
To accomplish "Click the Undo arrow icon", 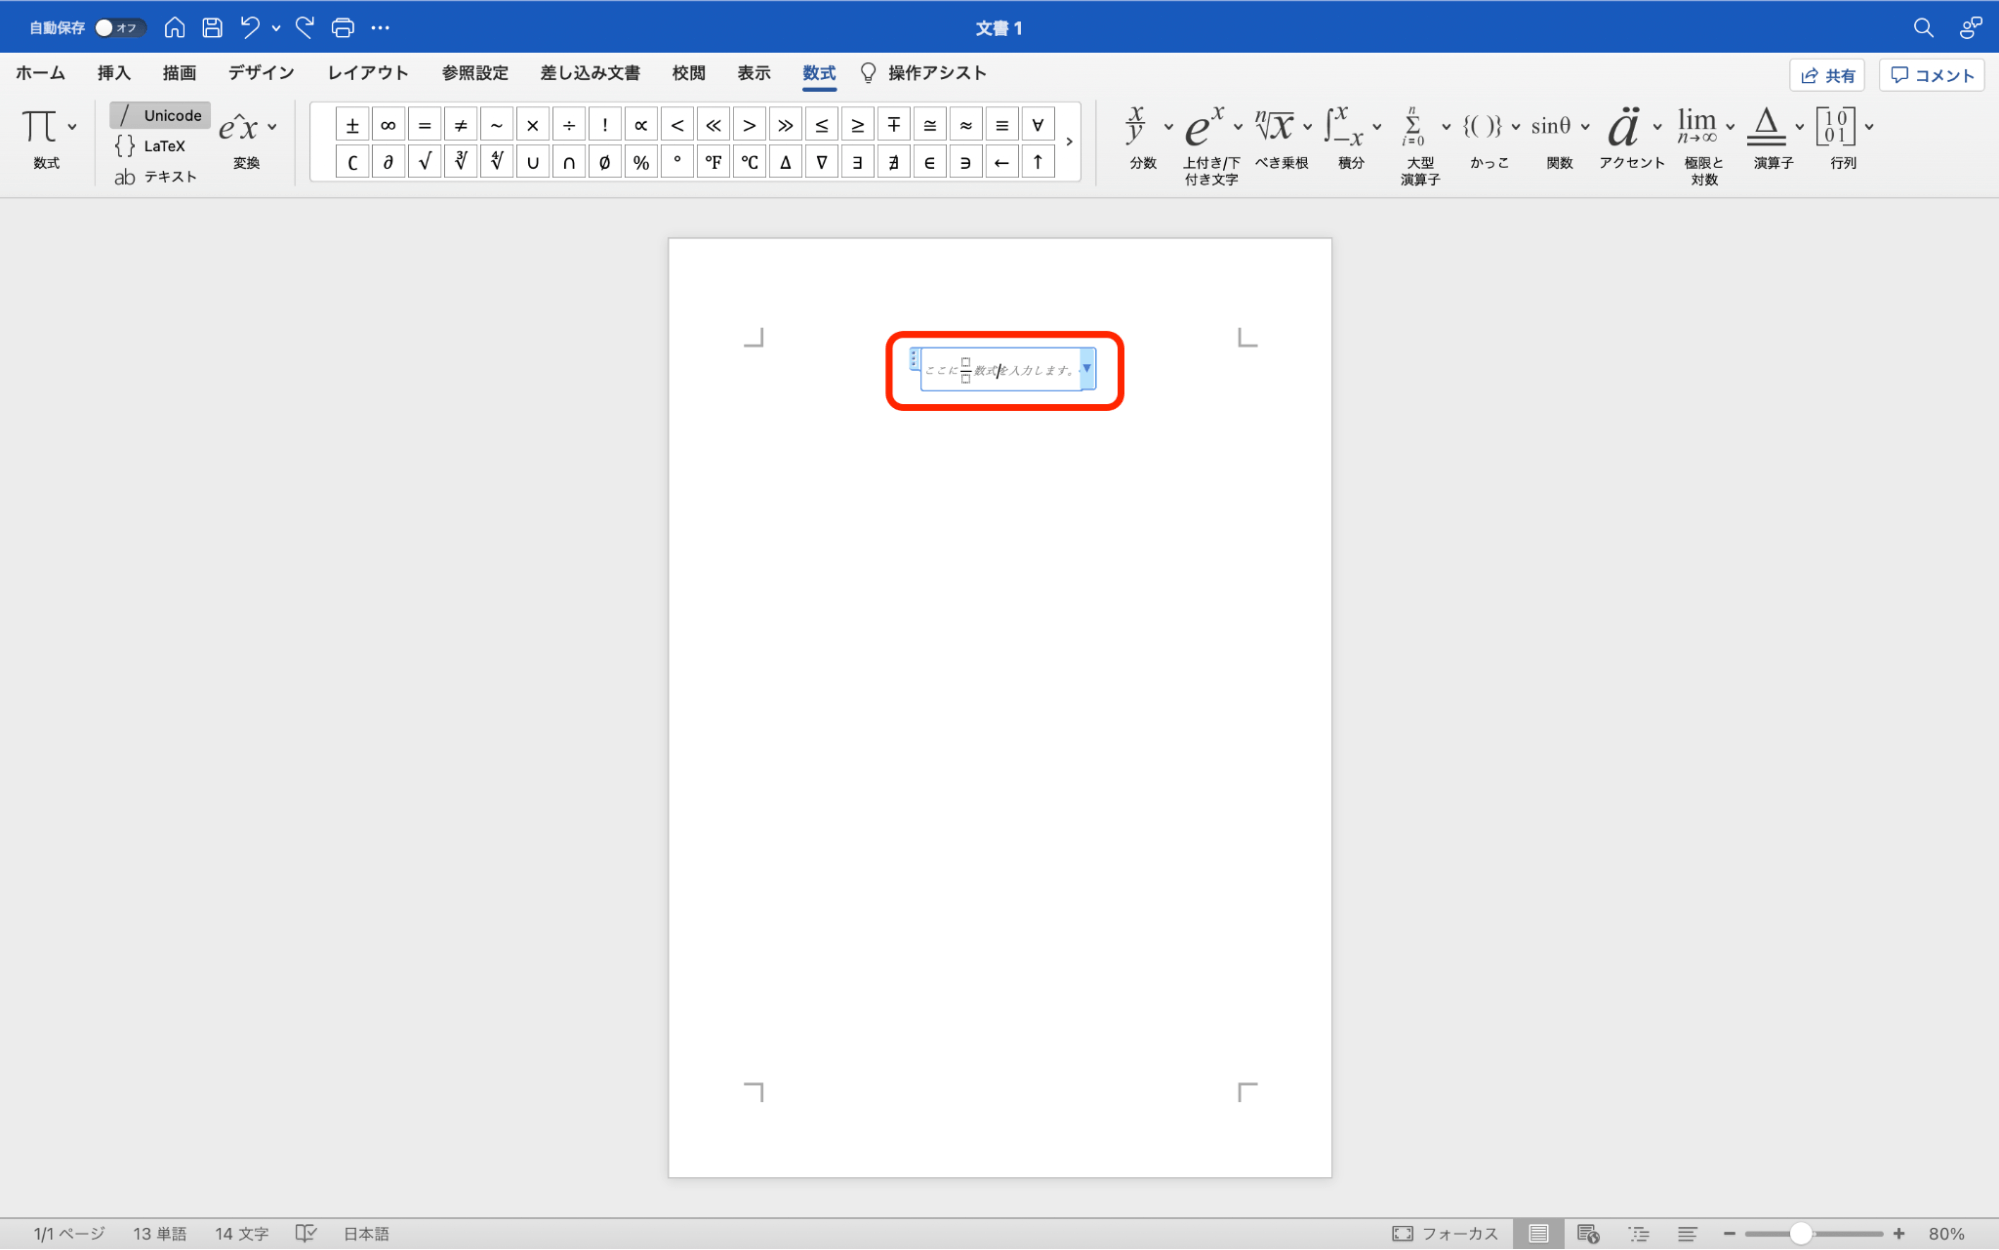I will click(x=250, y=28).
